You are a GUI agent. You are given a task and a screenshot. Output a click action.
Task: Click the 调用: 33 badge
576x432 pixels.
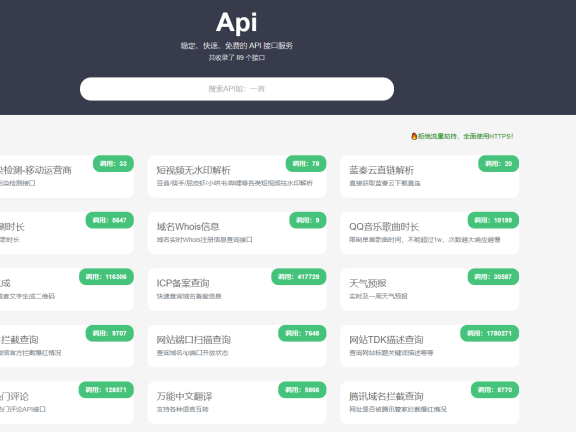coord(114,163)
